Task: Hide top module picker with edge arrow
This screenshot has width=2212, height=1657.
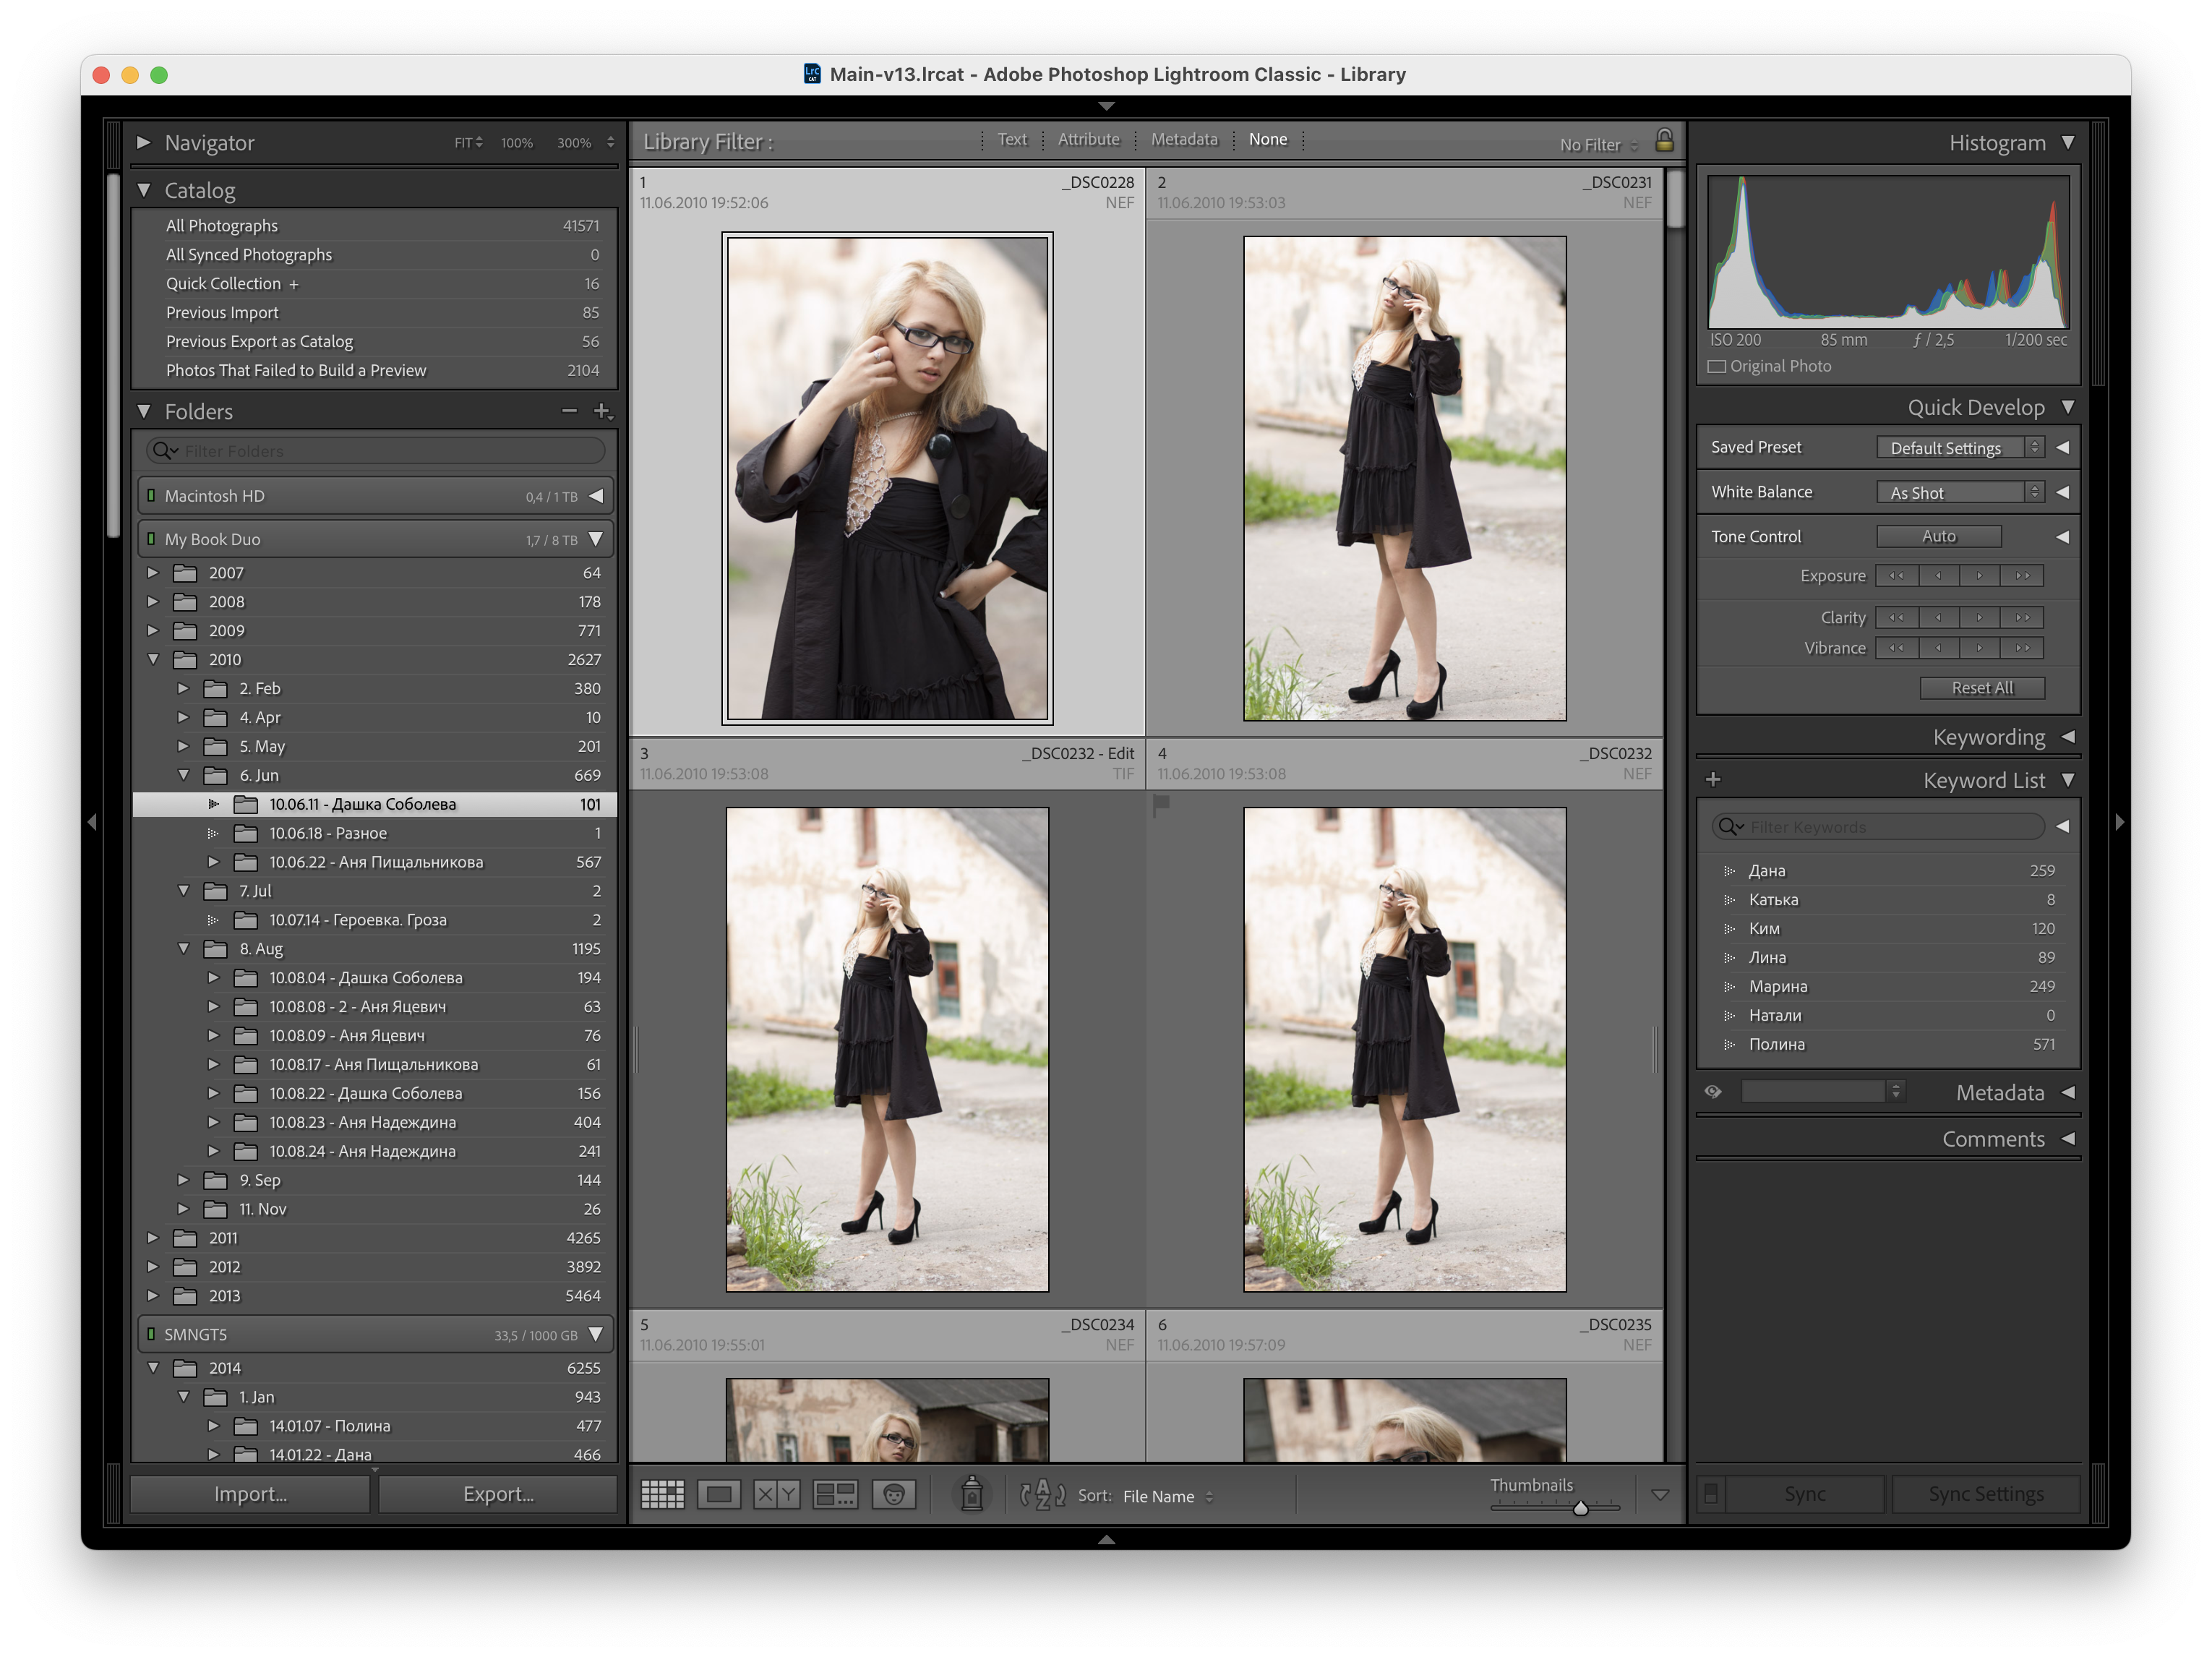Action: click(x=1106, y=105)
